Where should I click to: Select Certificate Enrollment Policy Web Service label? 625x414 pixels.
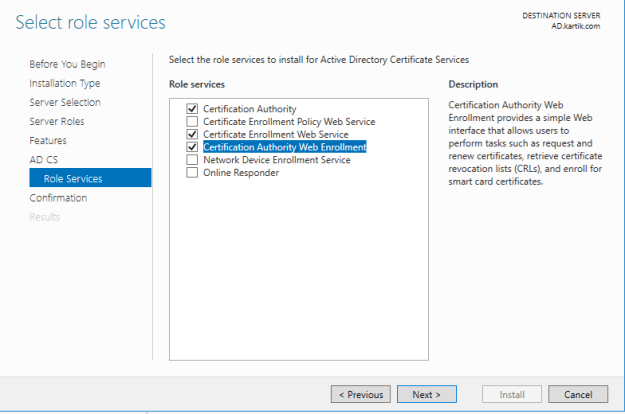[x=289, y=122]
